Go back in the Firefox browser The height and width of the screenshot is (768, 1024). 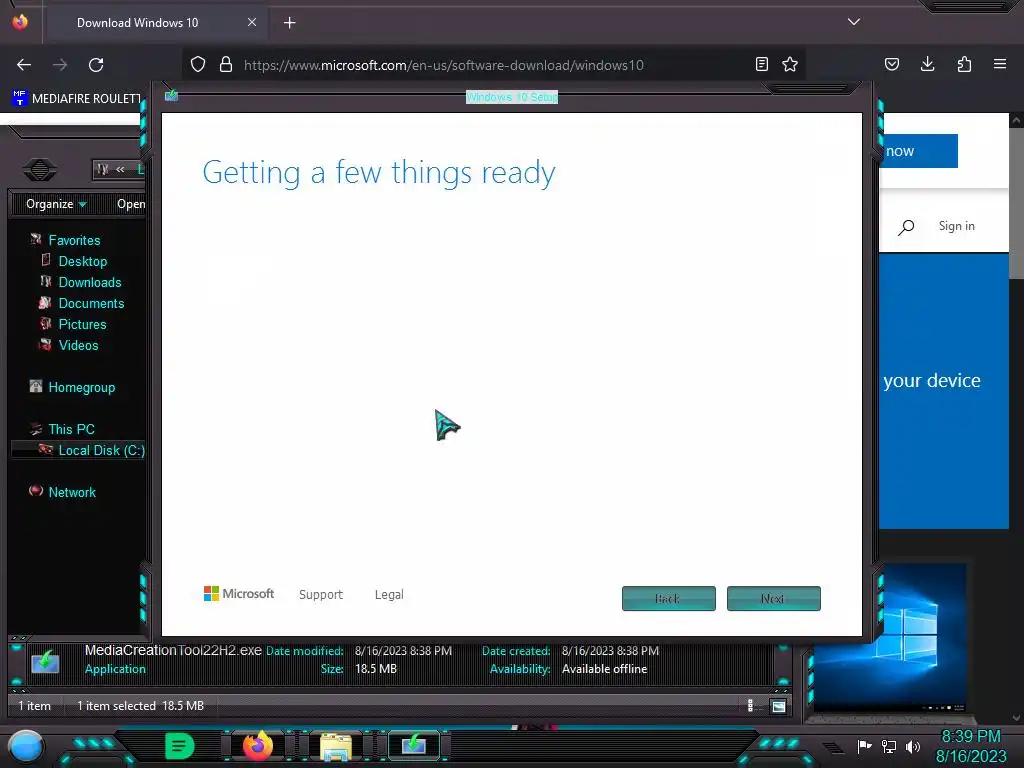click(x=24, y=65)
